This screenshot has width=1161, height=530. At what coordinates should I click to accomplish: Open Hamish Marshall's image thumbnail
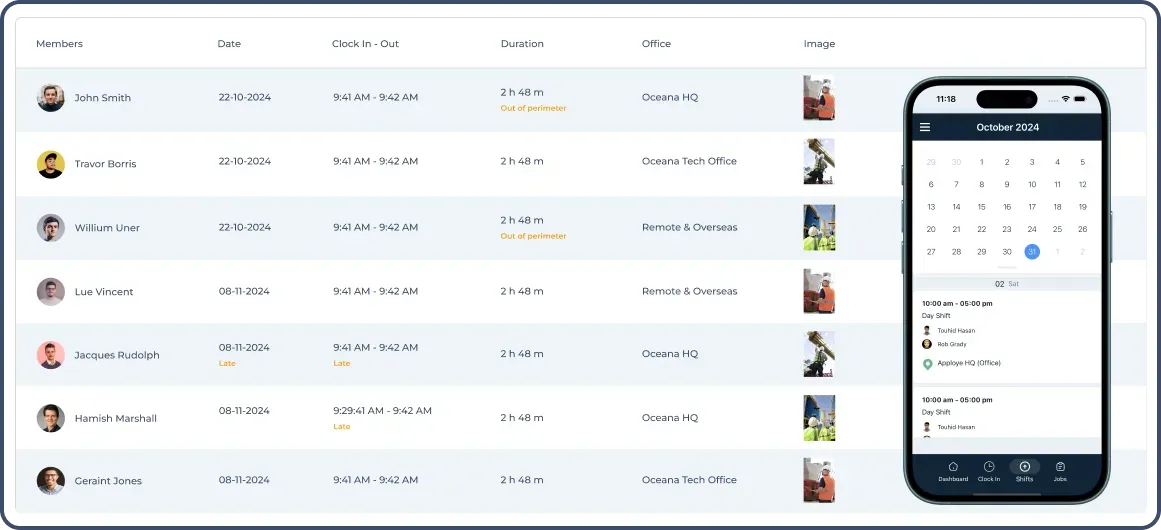click(818, 418)
